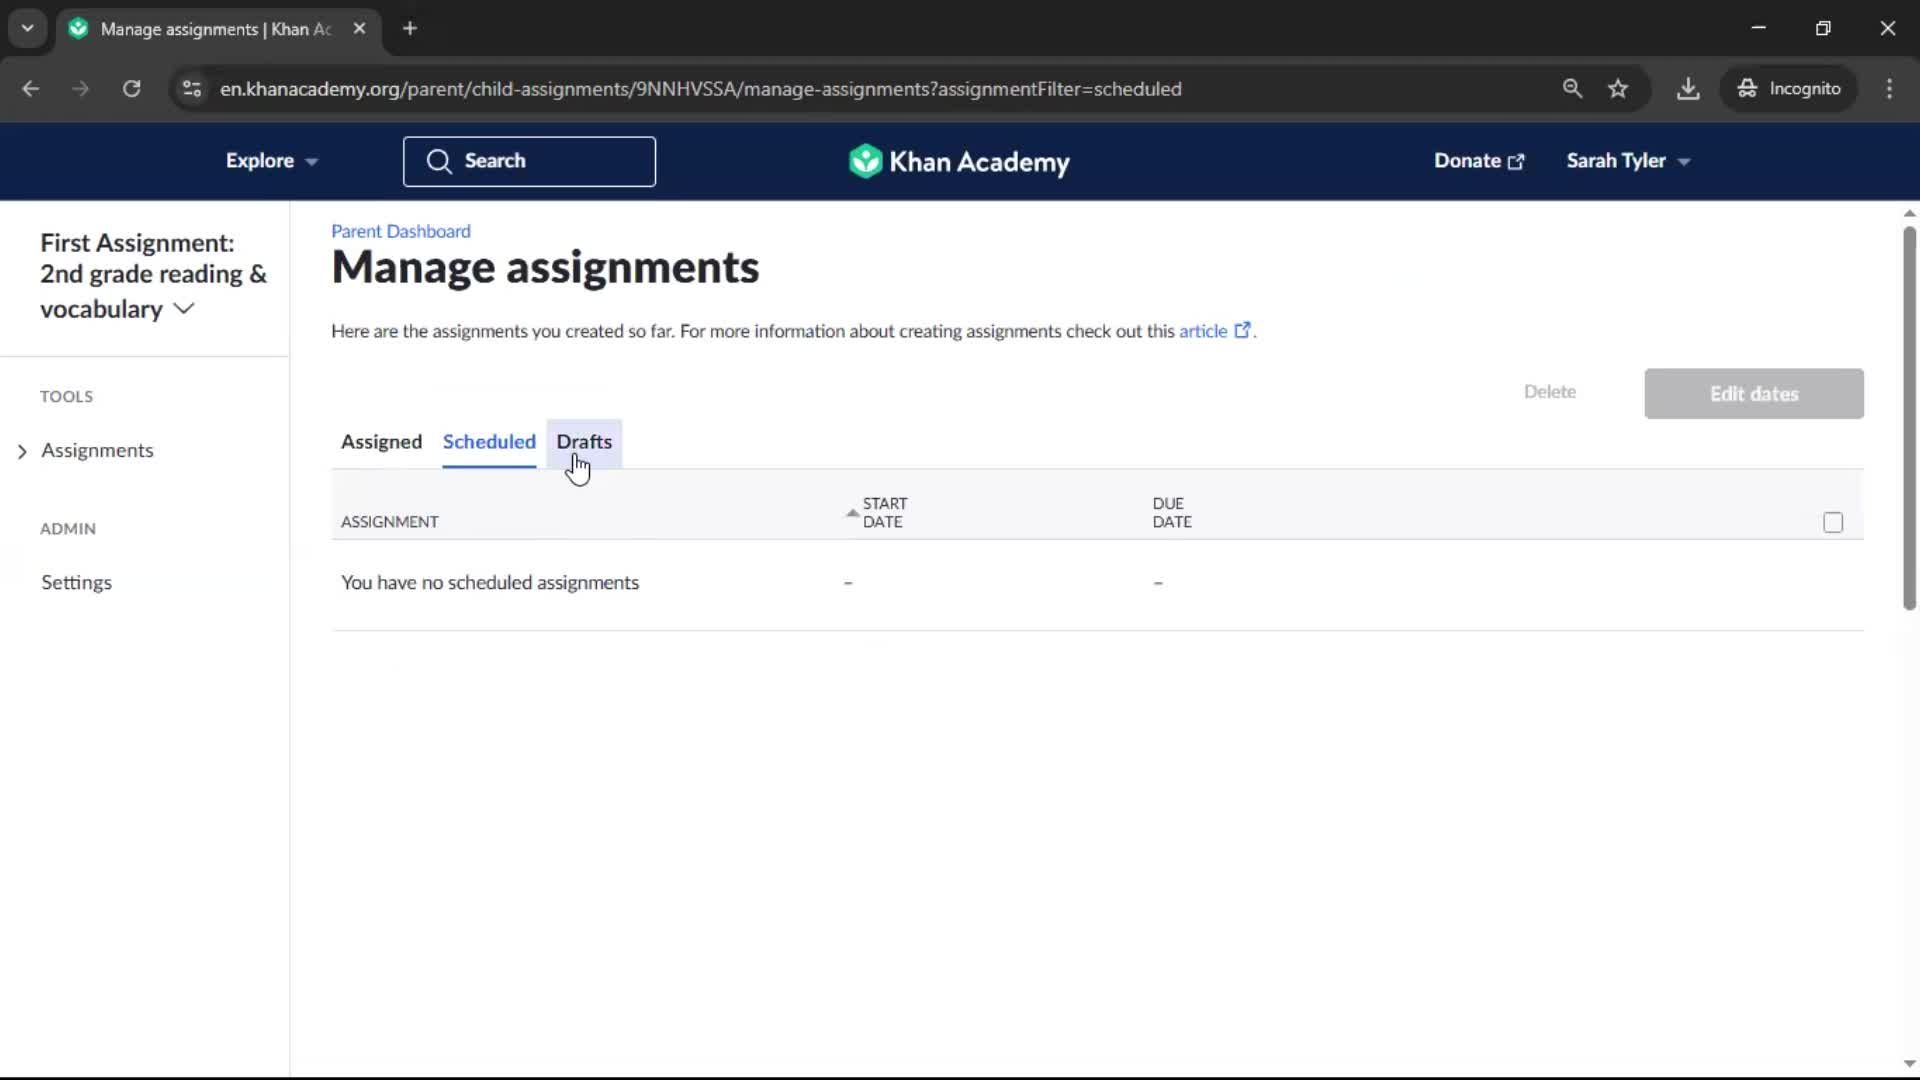Open a new browser tab
The width and height of the screenshot is (1920, 1080).
point(410,29)
